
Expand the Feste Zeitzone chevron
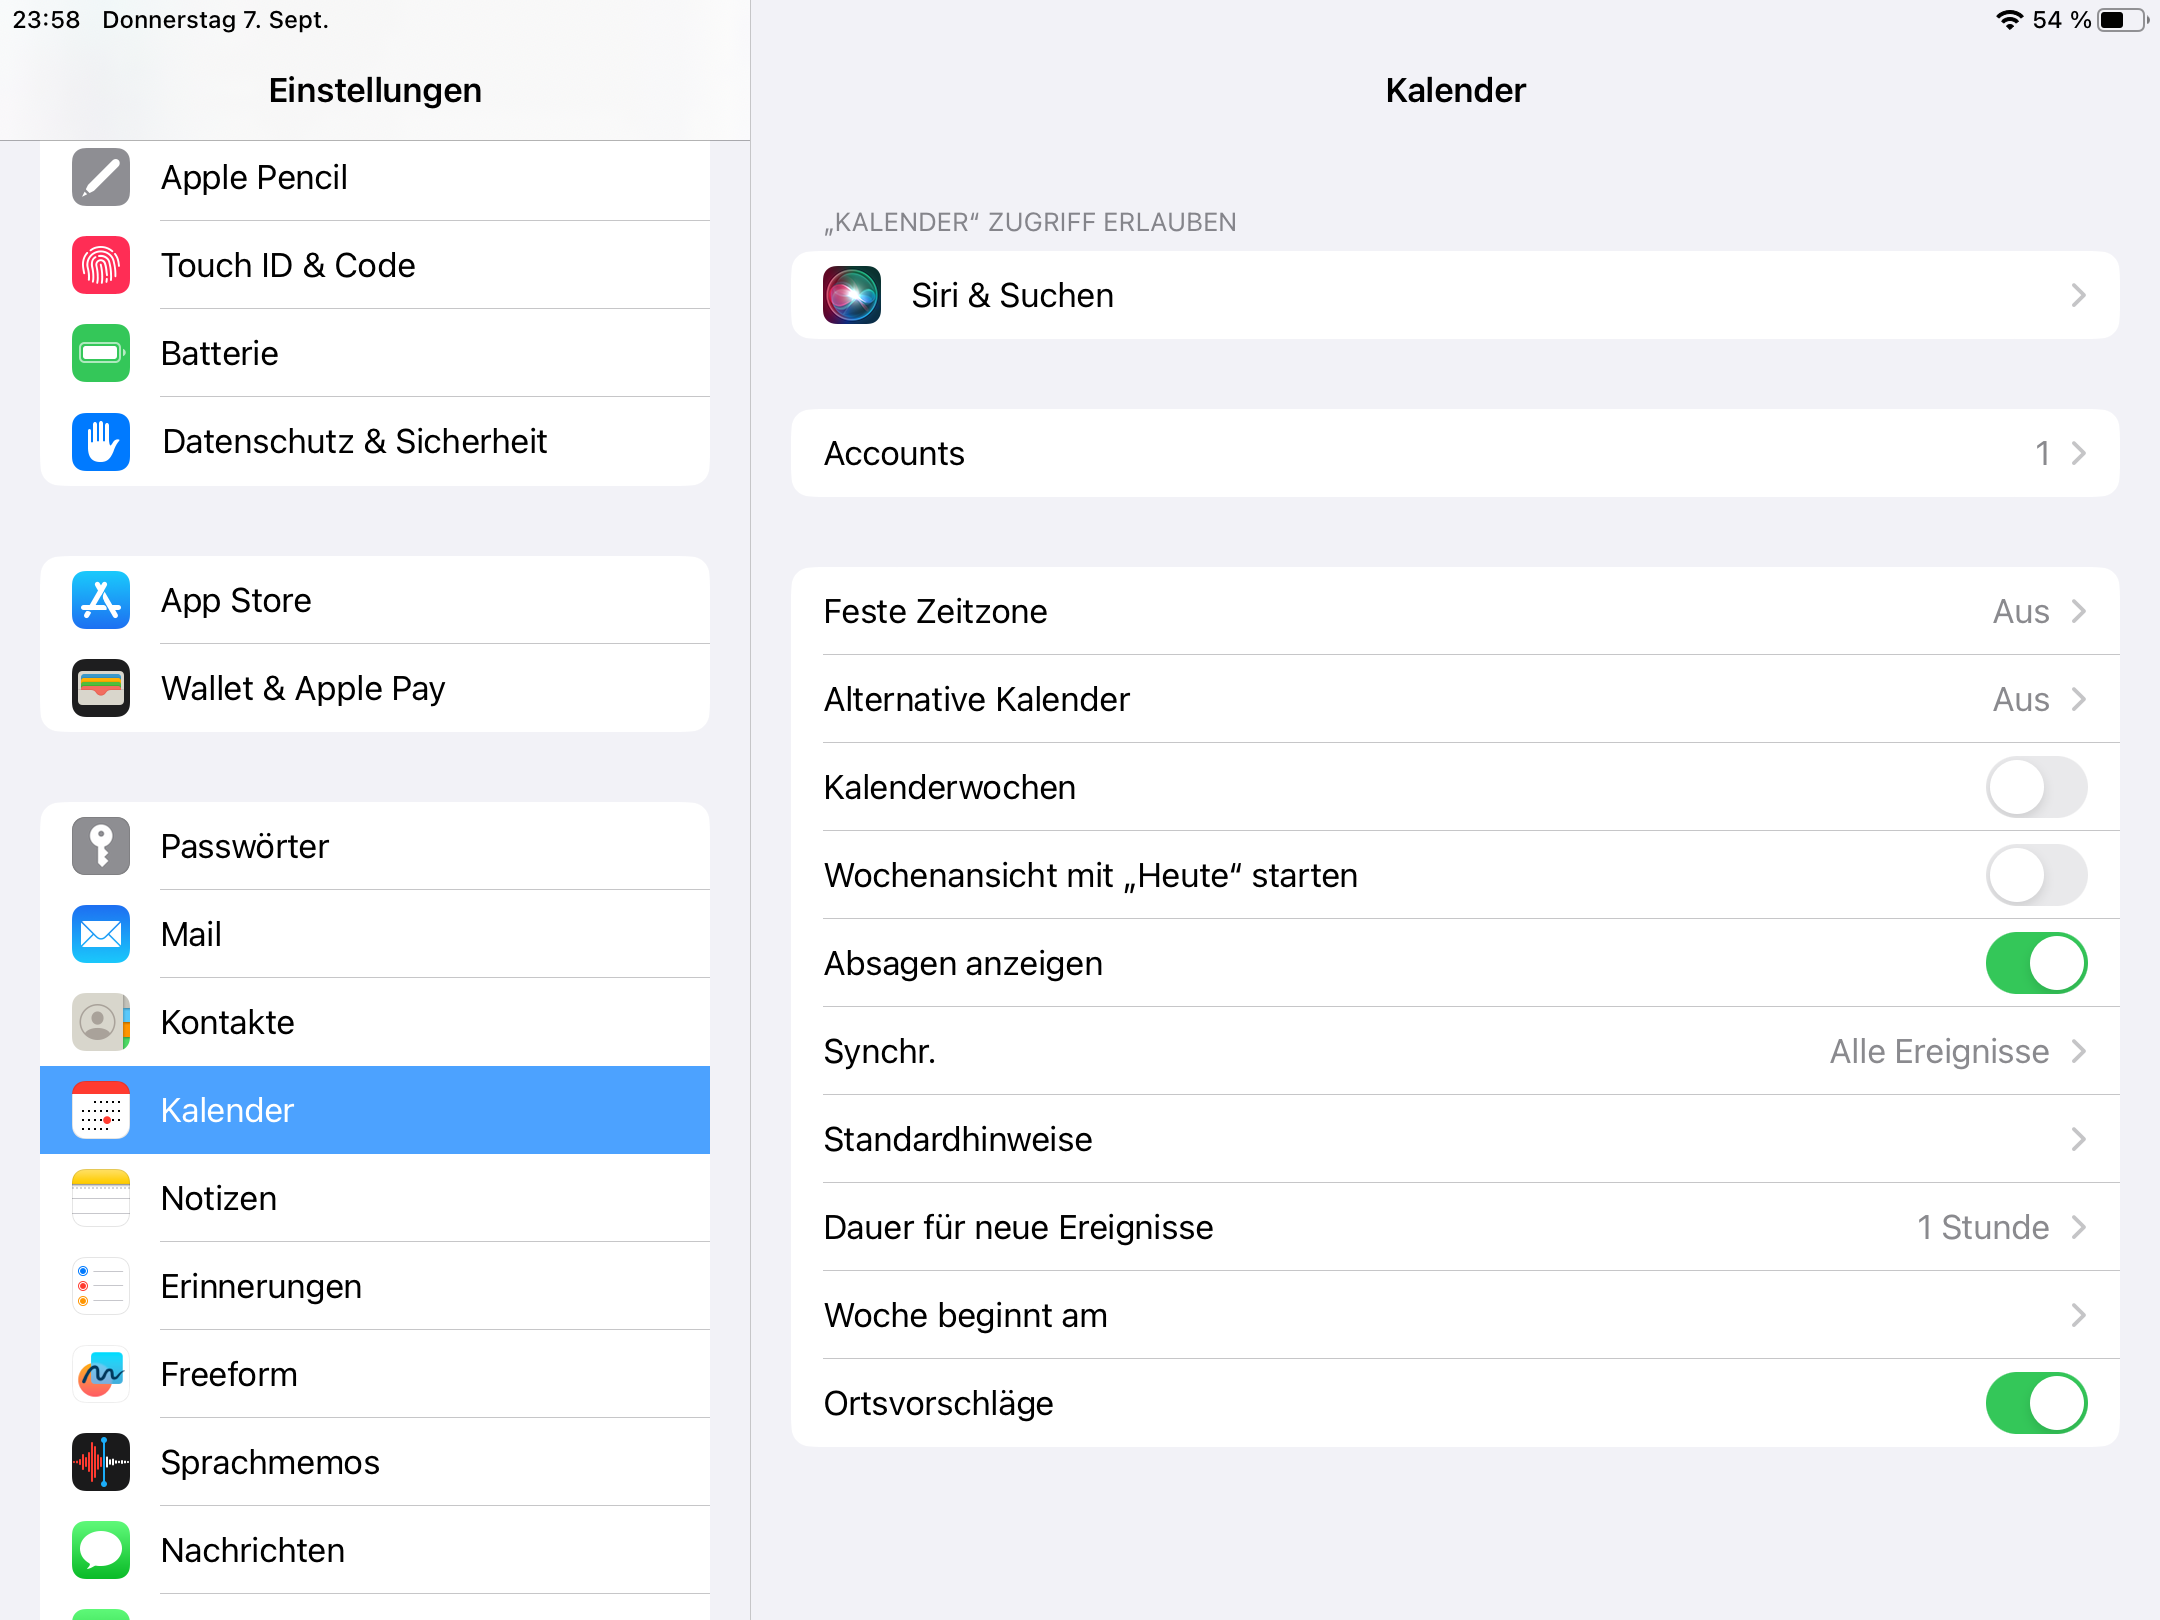pos(2078,611)
